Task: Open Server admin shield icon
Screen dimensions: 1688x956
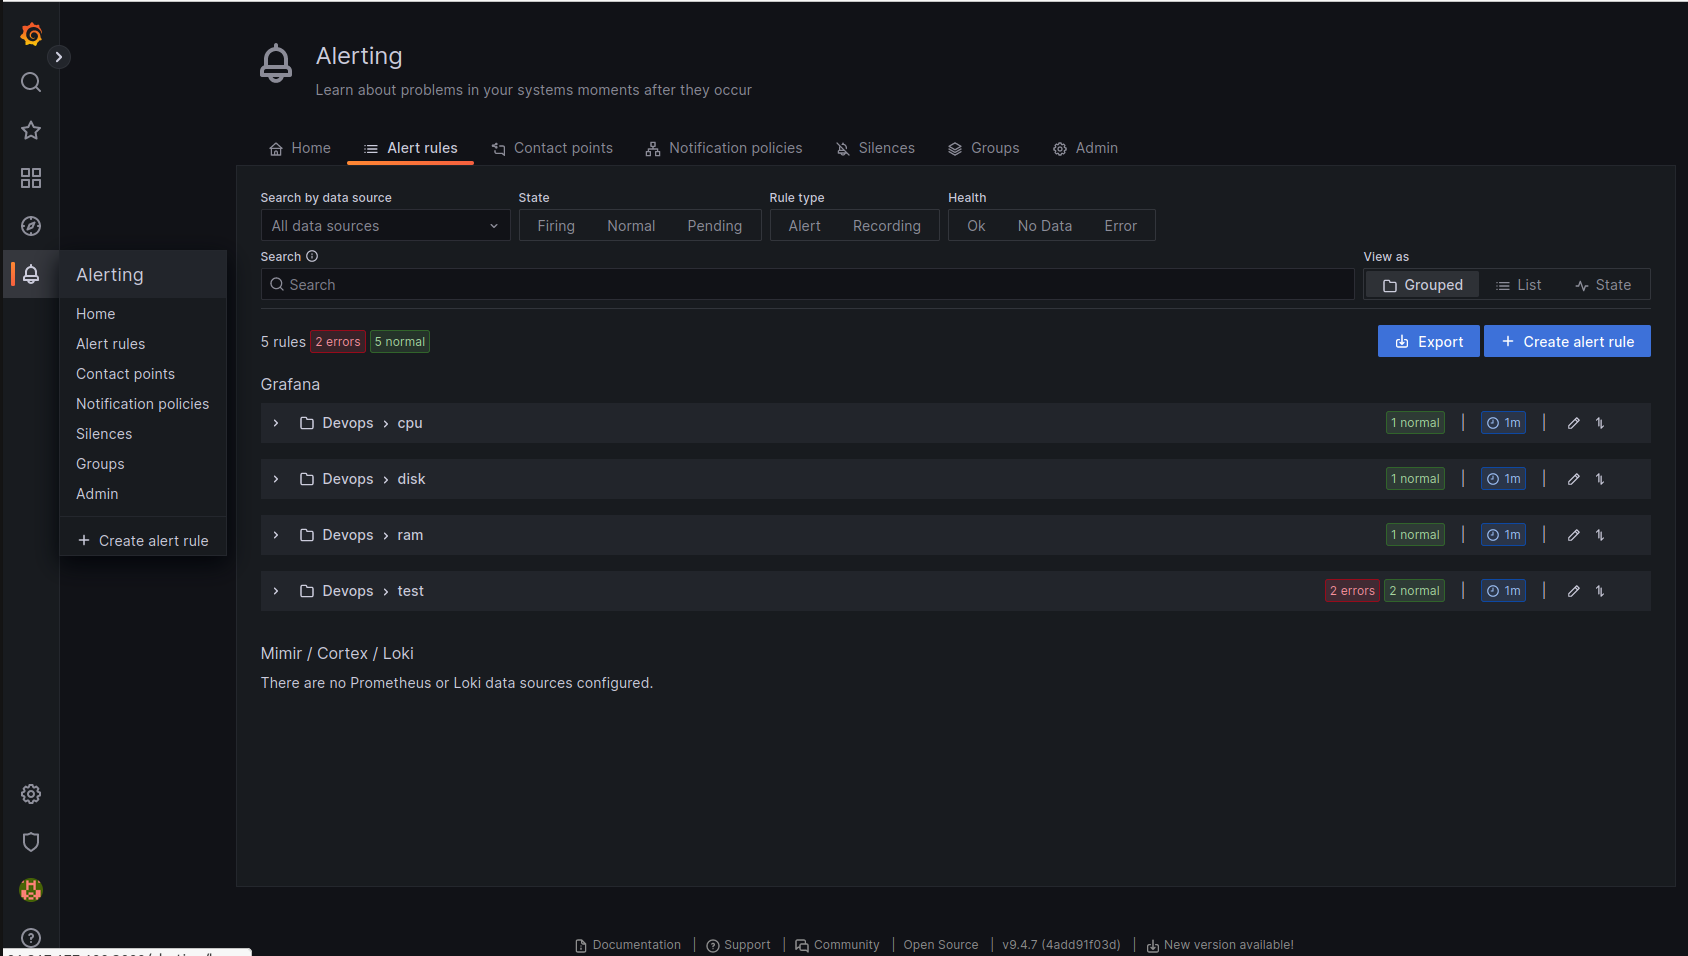Action: [31, 842]
